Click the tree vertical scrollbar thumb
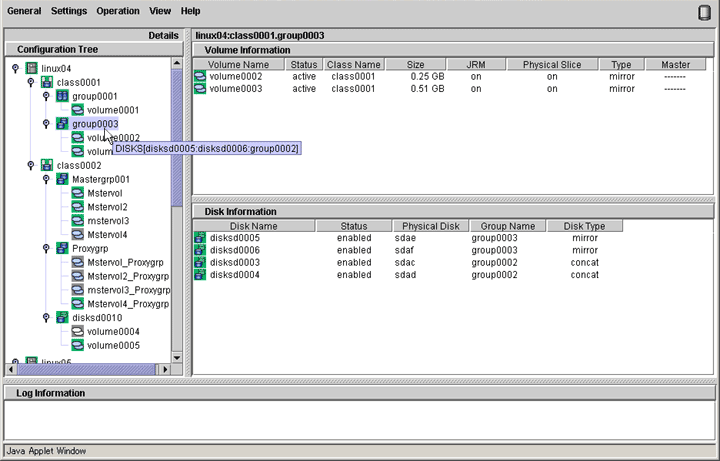This screenshot has height=461, width=720. click(177, 138)
